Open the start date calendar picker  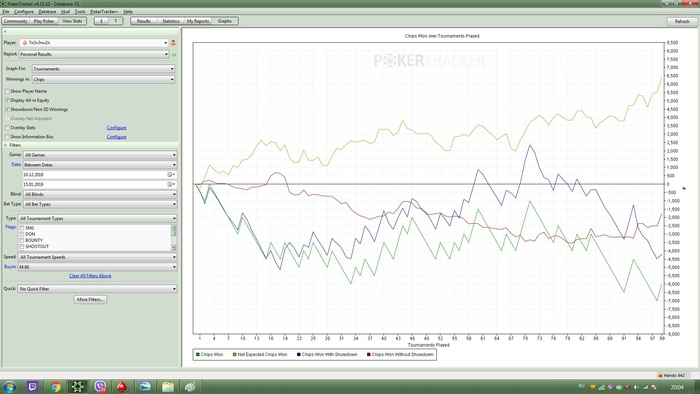(x=171, y=174)
